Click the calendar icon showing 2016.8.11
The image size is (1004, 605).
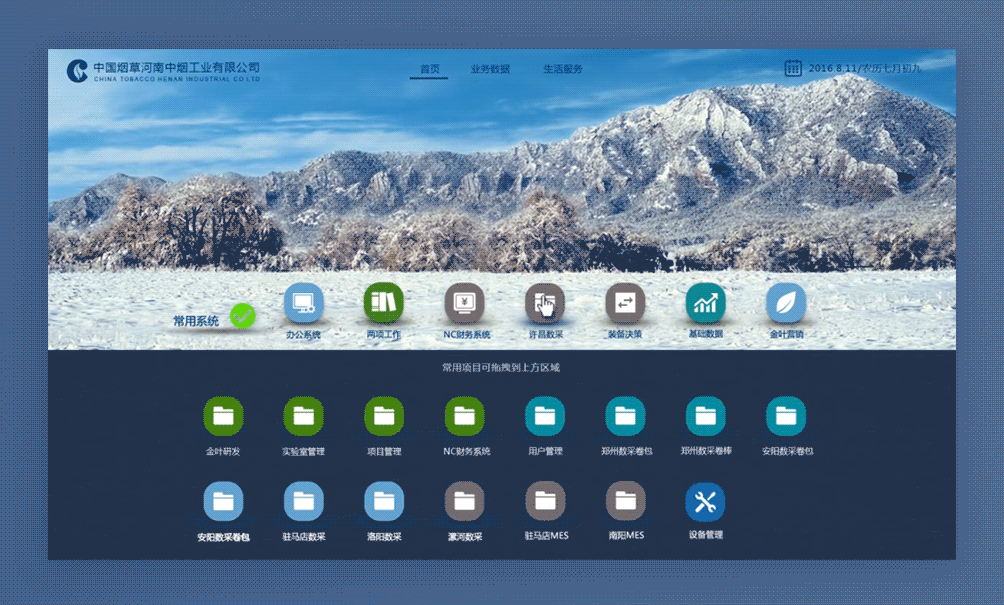(793, 68)
